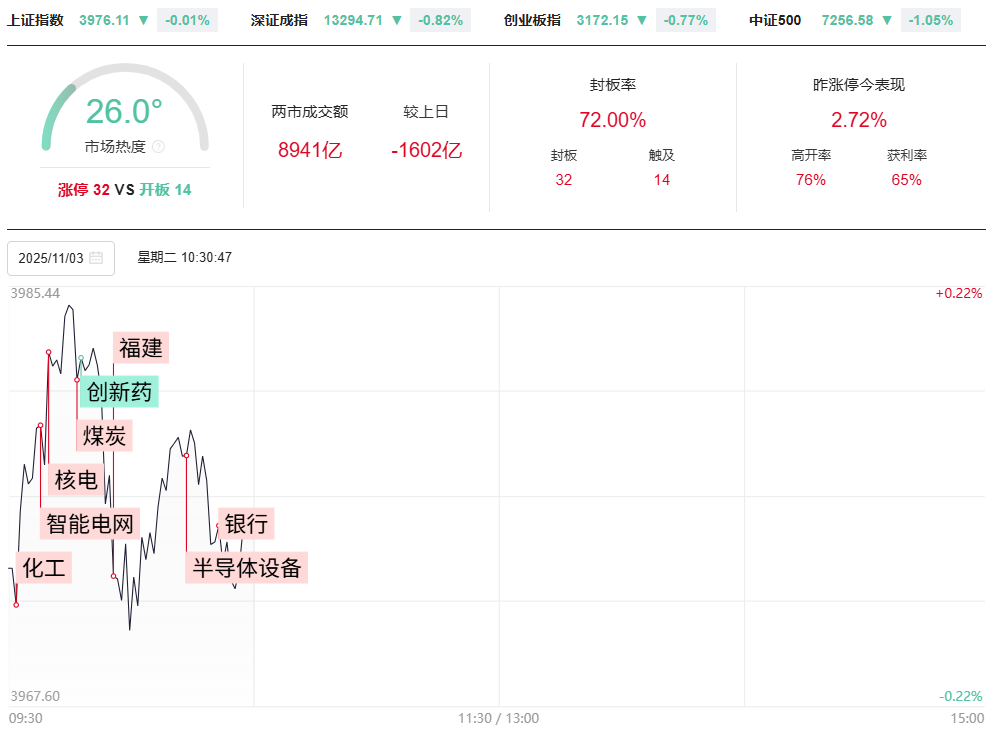Click the 开板 14 count link
1001x737 pixels.
pyautogui.click(x=165, y=189)
